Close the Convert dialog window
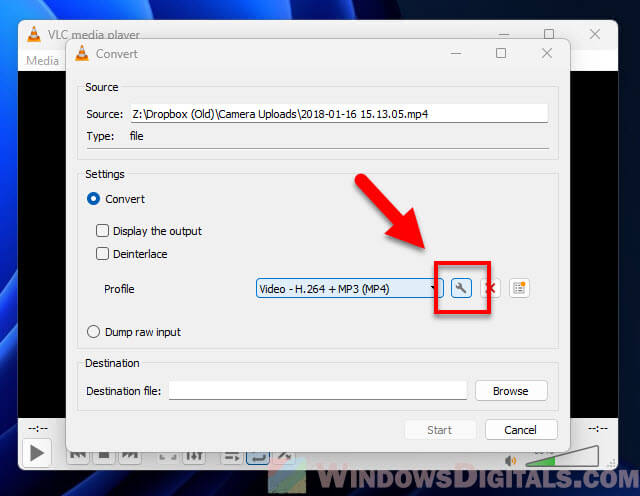 [x=547, y=53]
